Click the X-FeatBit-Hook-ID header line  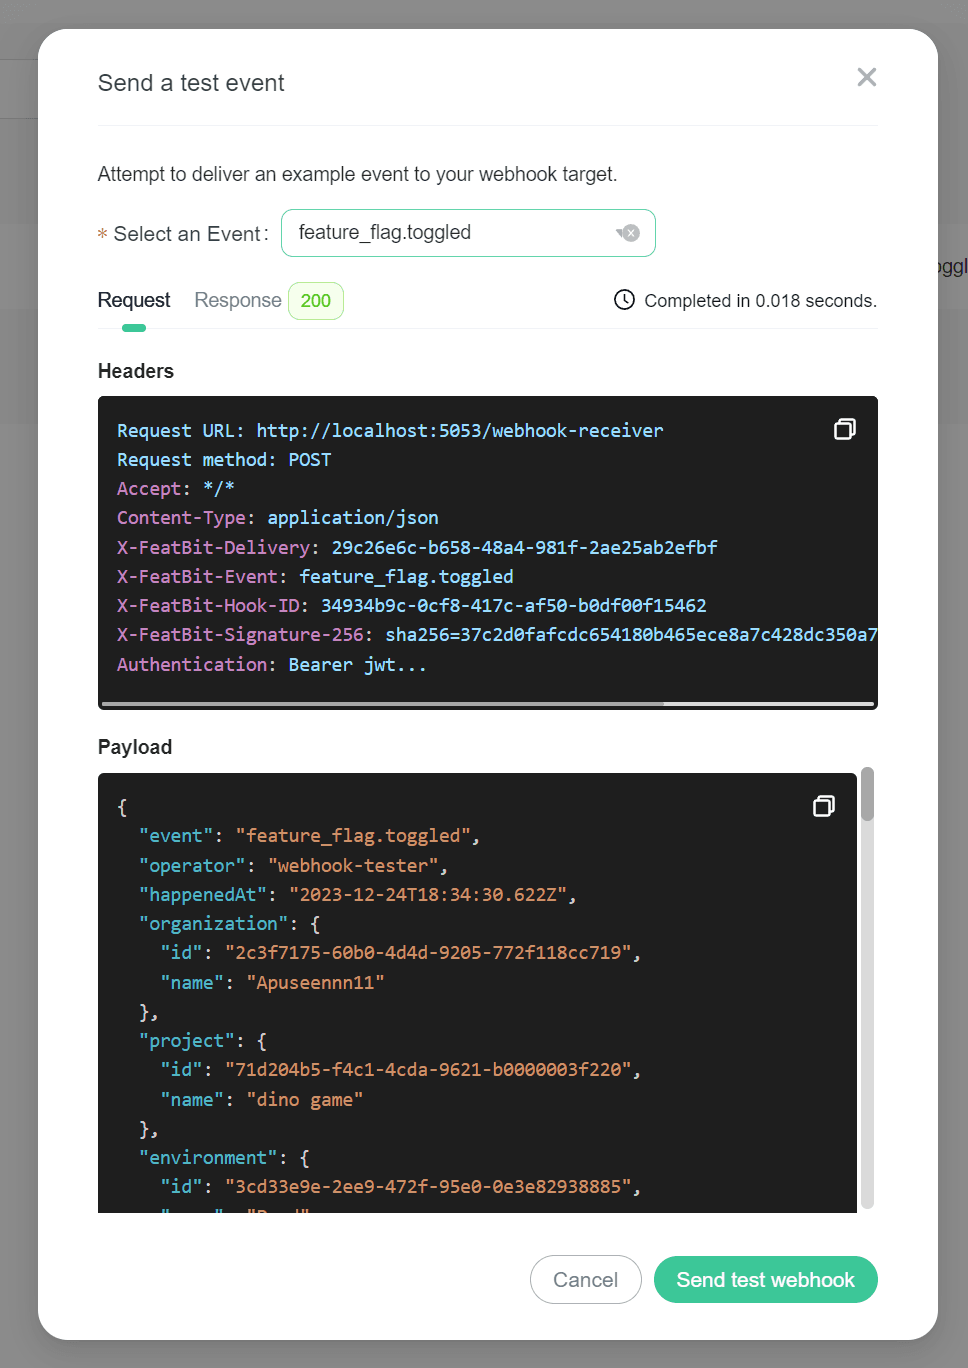click(x=411, y=606)
